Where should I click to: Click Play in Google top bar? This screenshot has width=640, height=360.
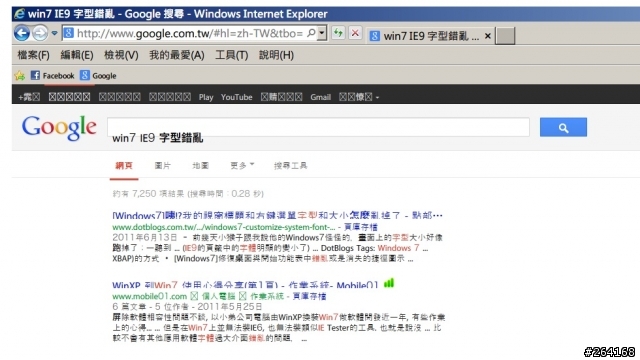point(206,97)
